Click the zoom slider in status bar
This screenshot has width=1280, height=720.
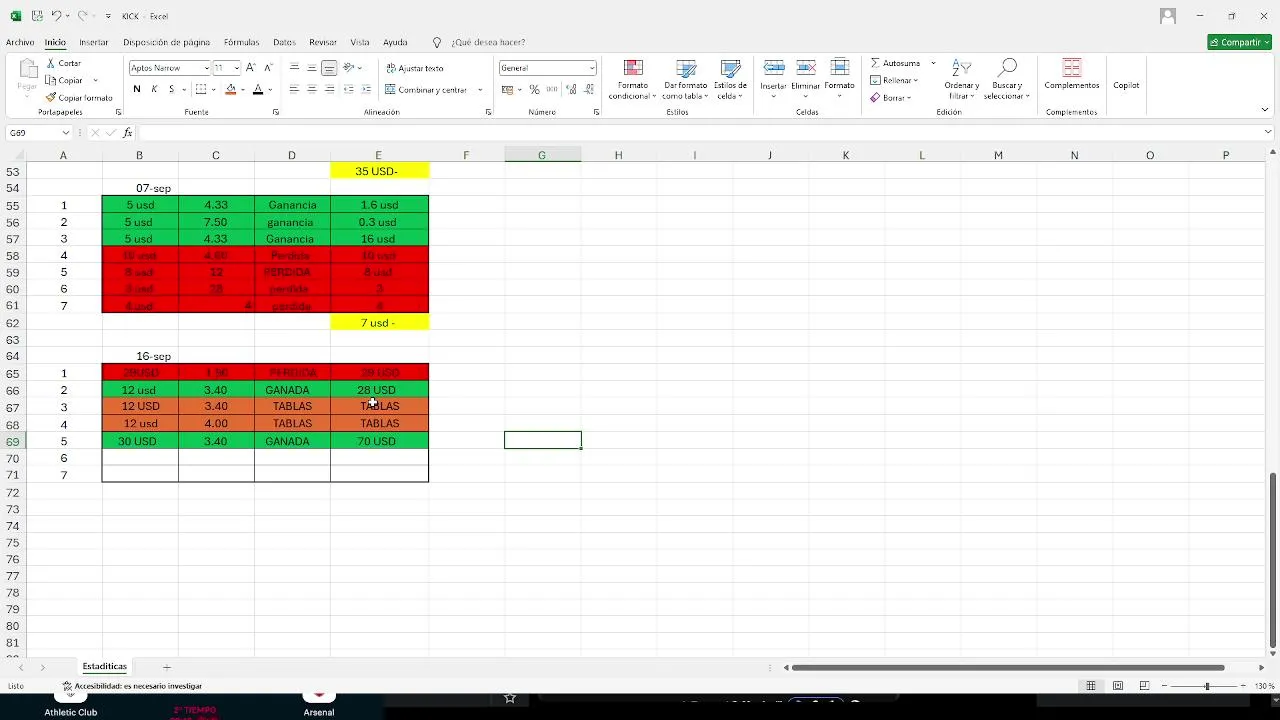[1206, 686]
